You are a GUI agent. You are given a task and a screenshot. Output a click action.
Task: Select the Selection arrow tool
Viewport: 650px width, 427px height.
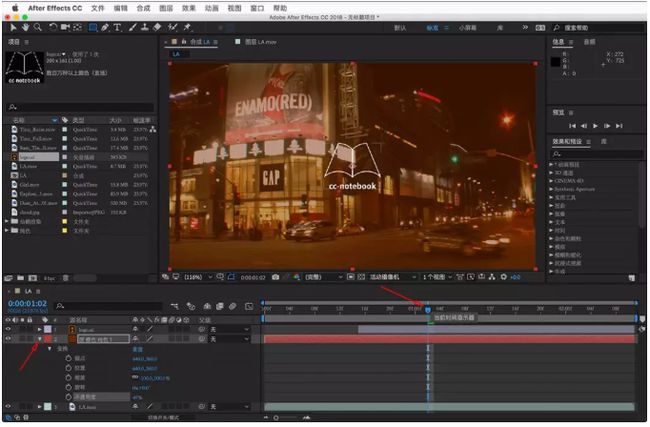click(x=13, y=27)
